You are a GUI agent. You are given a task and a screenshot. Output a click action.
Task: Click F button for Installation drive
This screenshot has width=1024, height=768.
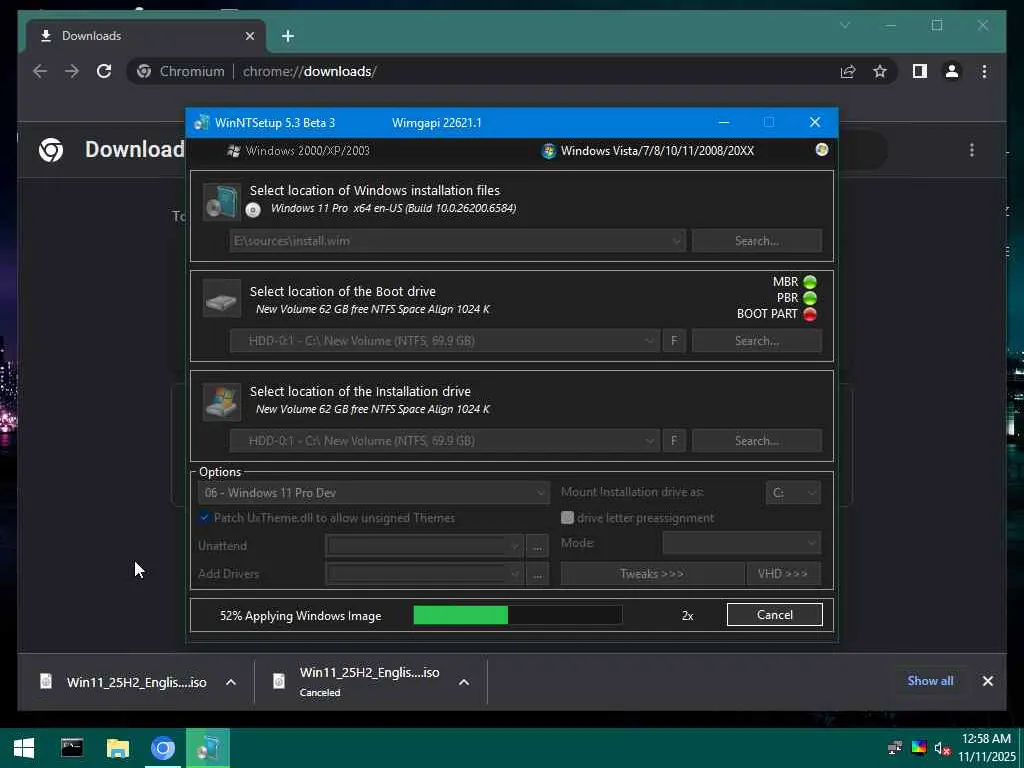(674, 441)
